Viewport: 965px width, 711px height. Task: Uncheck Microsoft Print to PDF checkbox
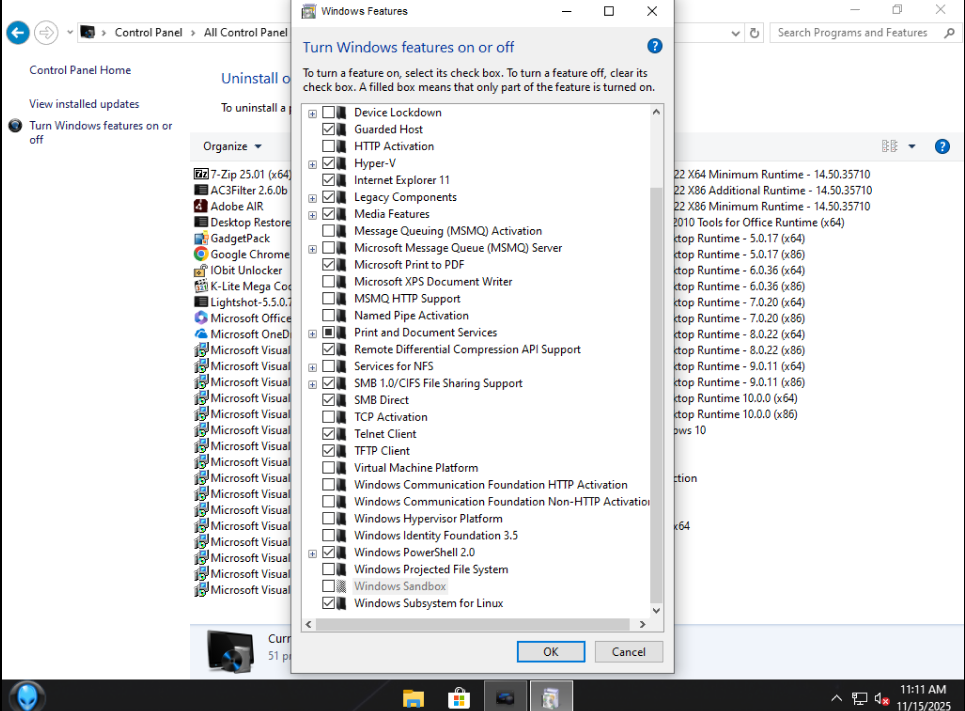(329, 265)
